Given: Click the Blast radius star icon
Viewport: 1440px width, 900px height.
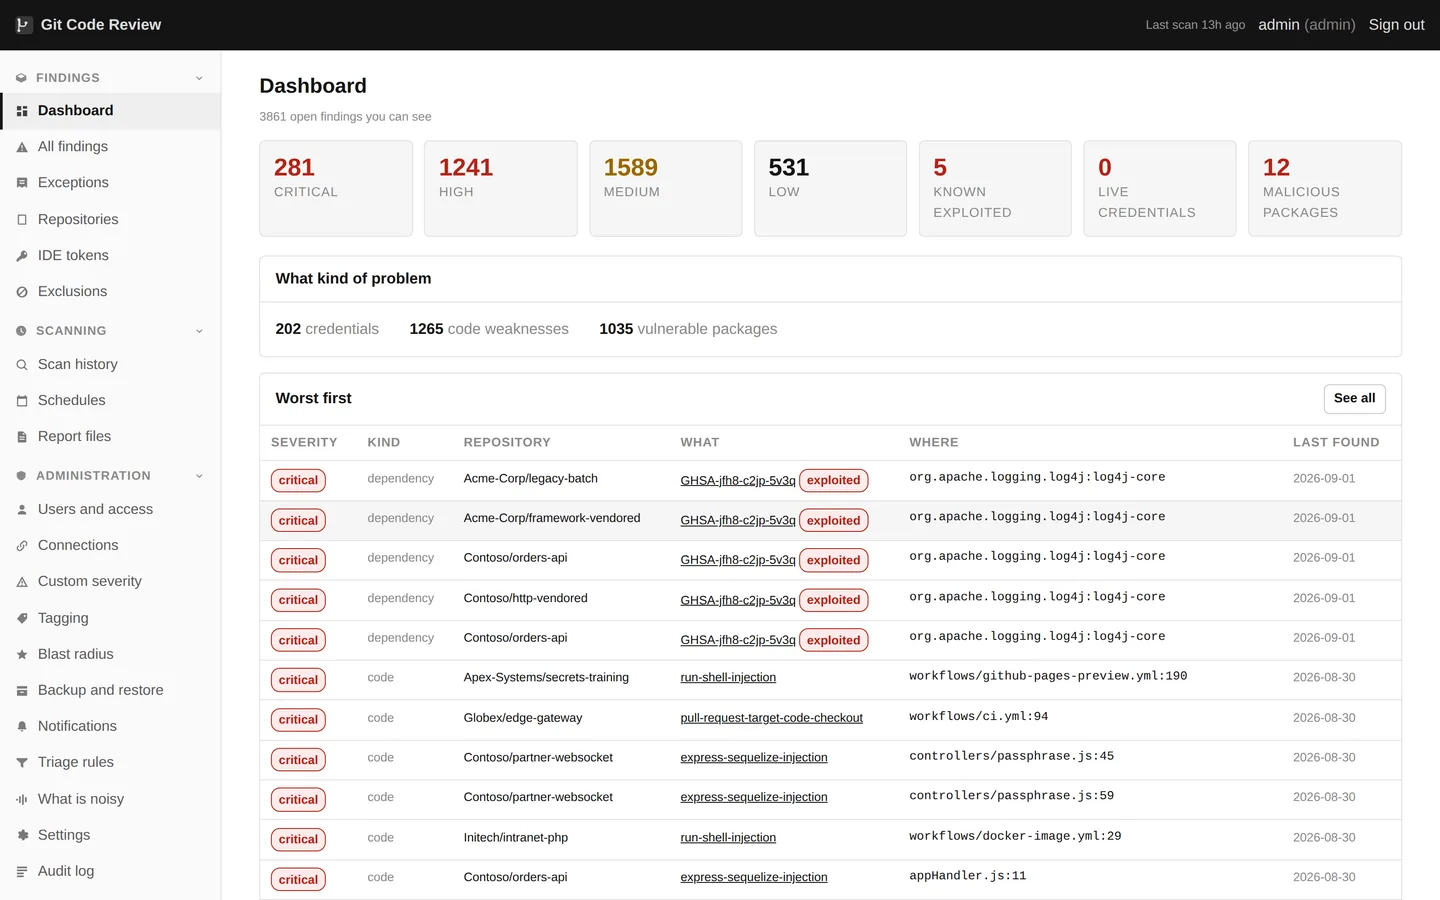Looking at the screenshot, I should [x=22, y=655].
